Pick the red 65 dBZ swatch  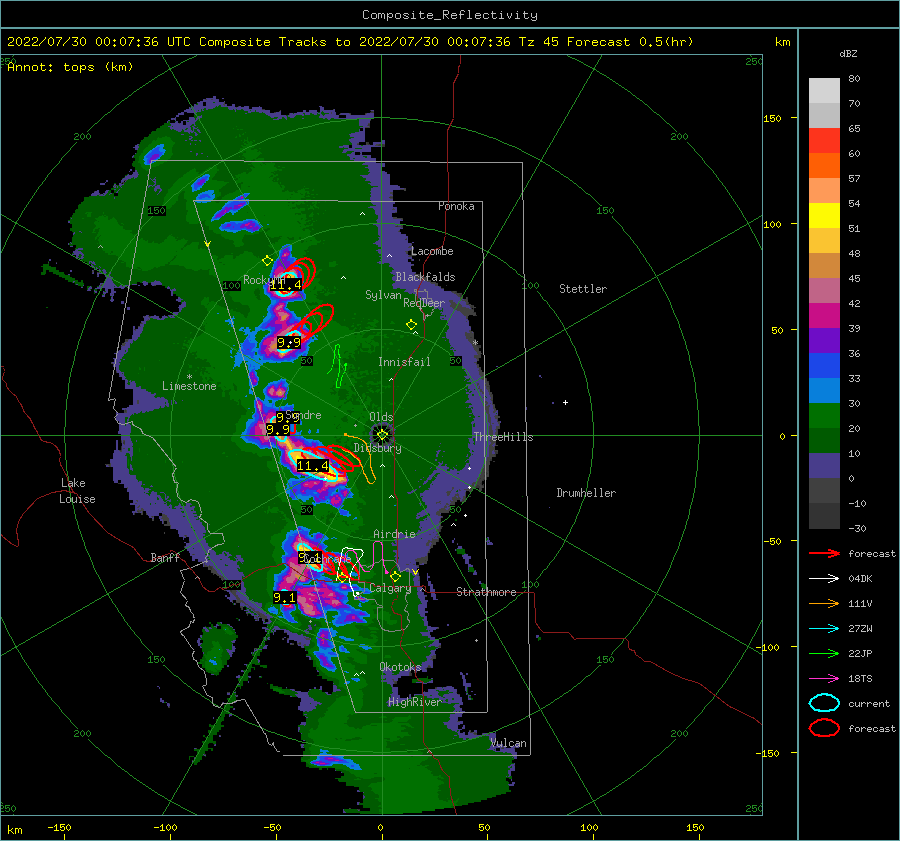[824, 141]
